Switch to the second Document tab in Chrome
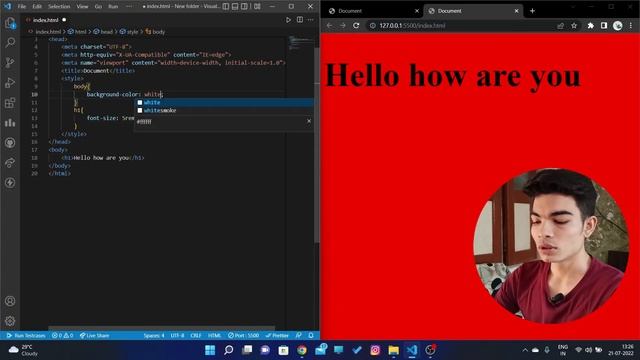This screenshot has width=640, height=360. pyautogui.click(x=473, y=11)
